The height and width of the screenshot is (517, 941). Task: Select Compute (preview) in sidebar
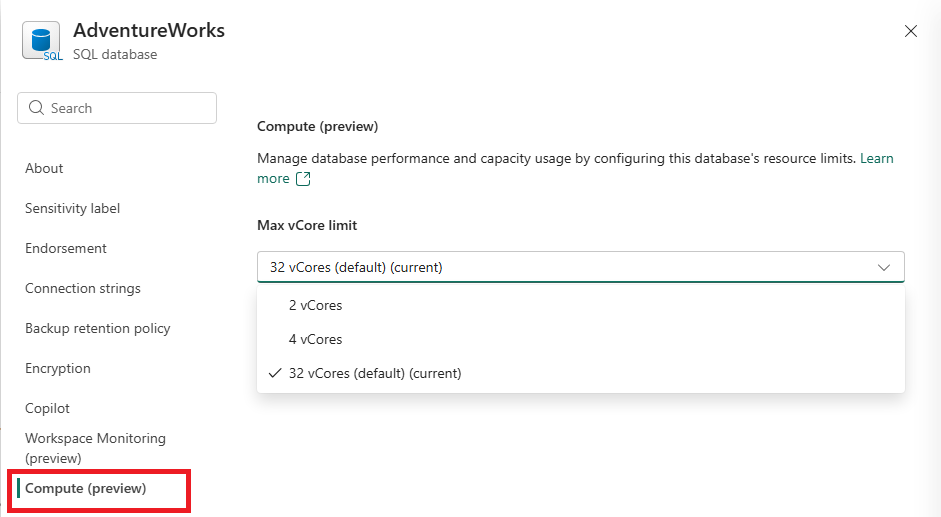86,489
